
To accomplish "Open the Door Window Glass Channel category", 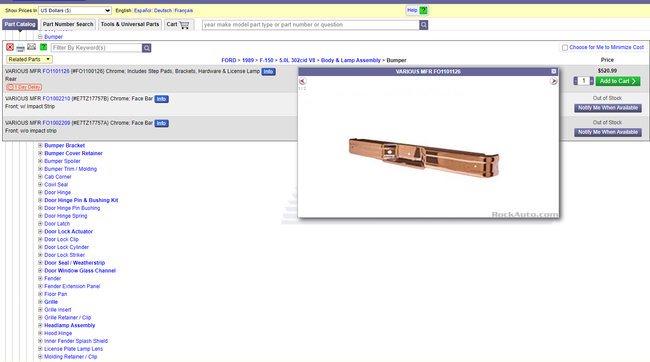I will 80,271.
